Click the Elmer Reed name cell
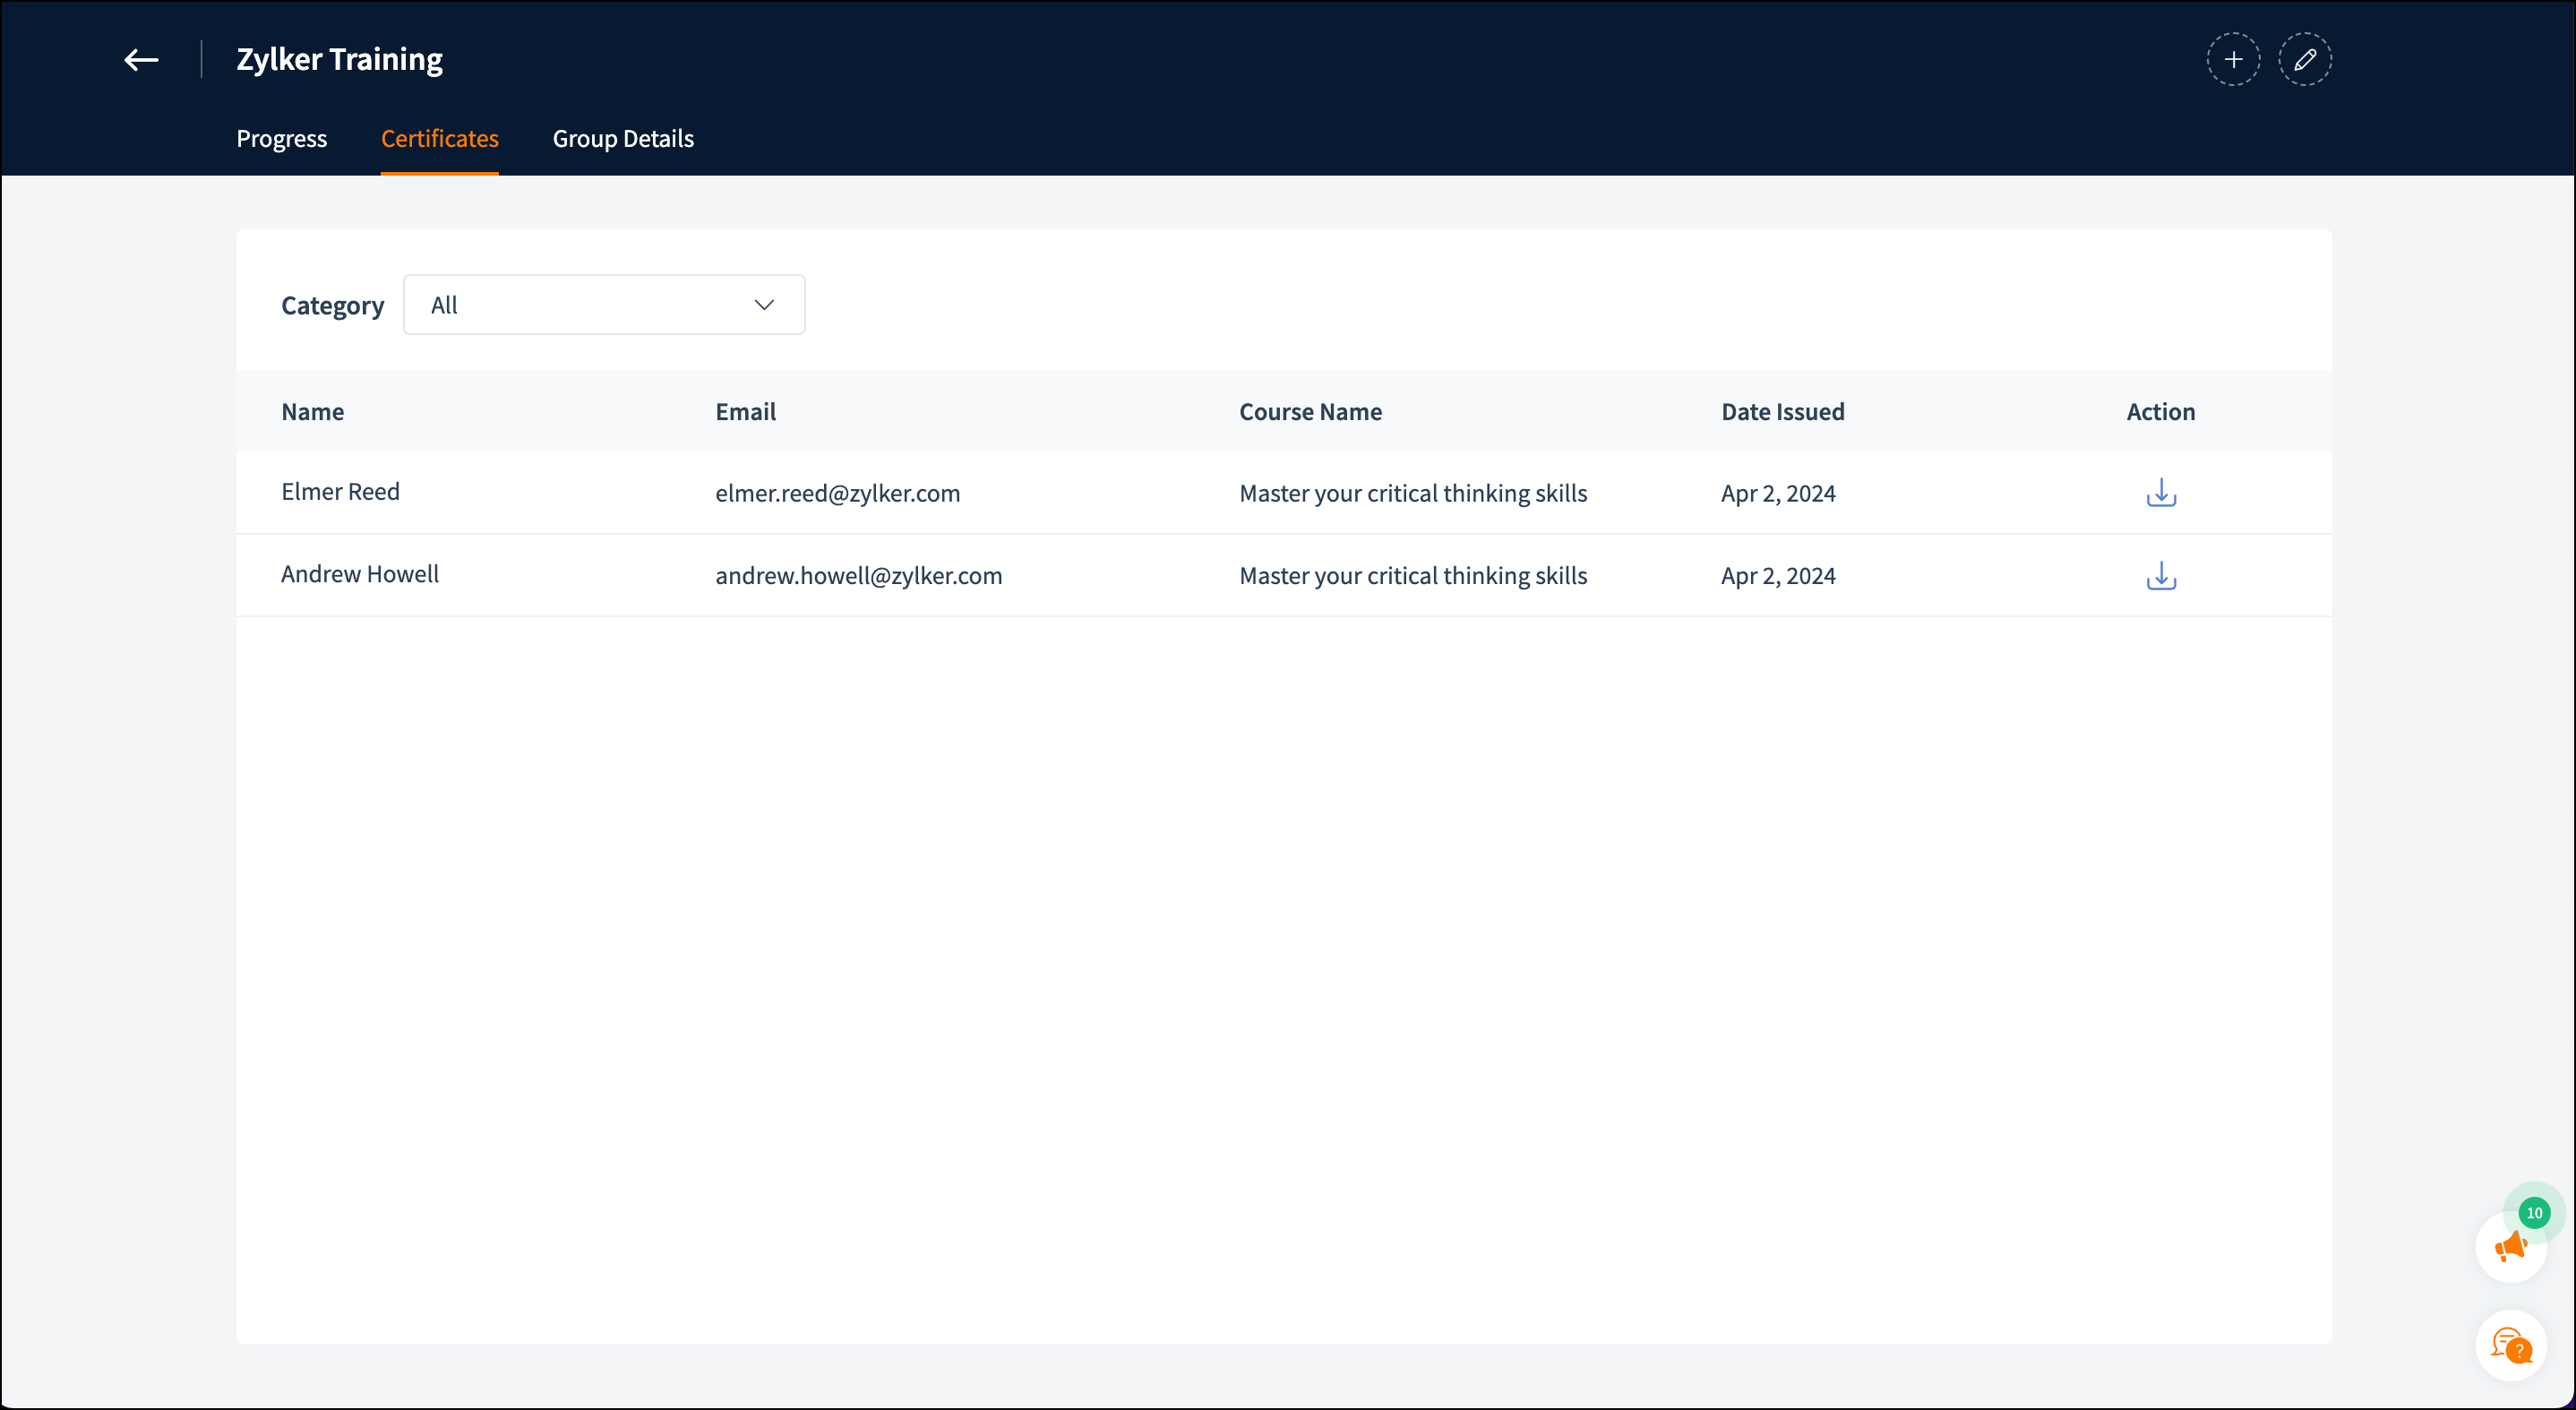Viewport: 2576px width, 1410px height. click(x=340, y=492)
